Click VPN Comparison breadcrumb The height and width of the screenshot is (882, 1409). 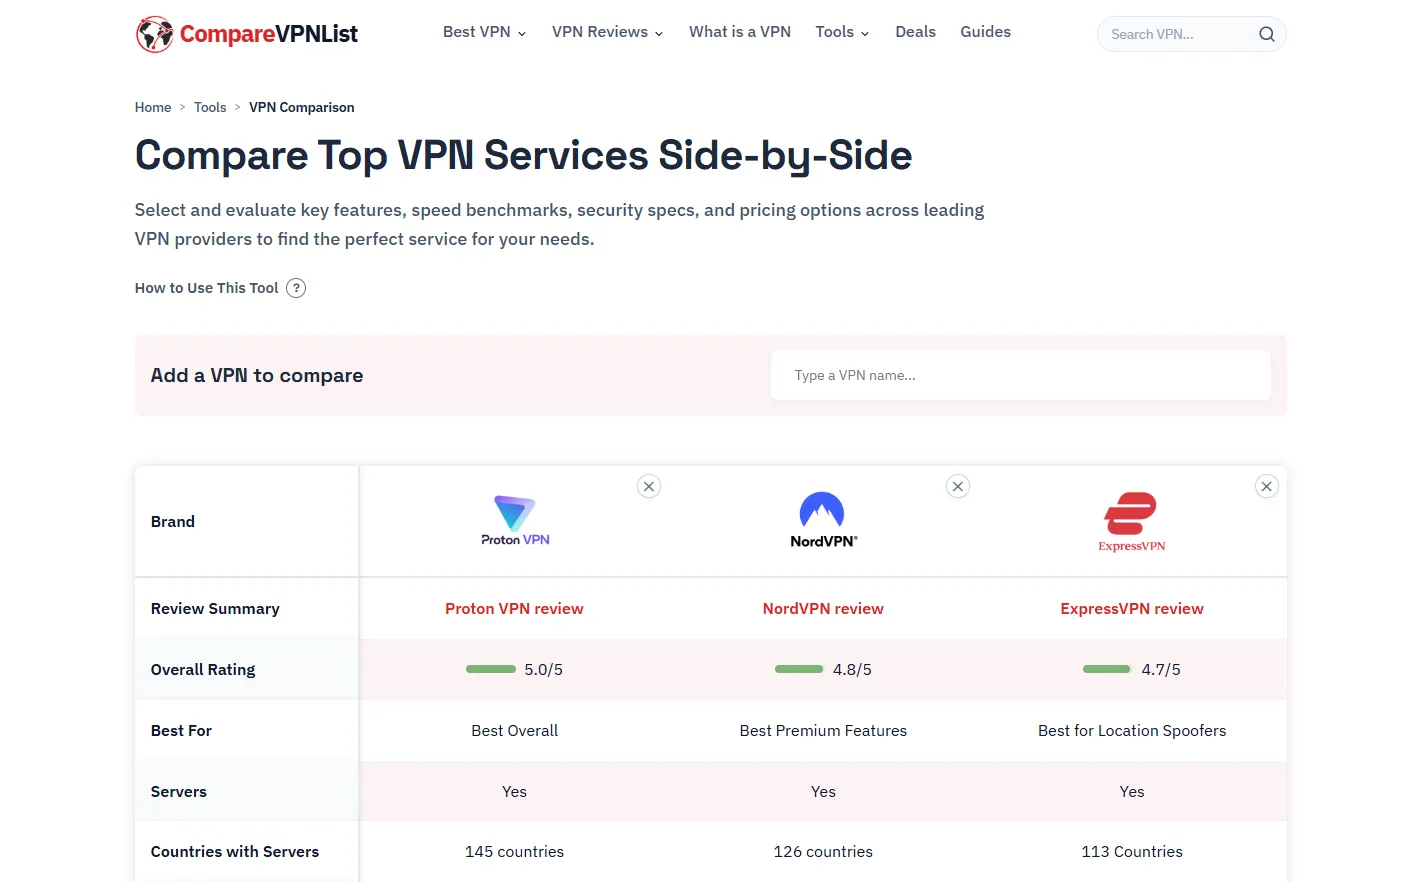[301, 107]
